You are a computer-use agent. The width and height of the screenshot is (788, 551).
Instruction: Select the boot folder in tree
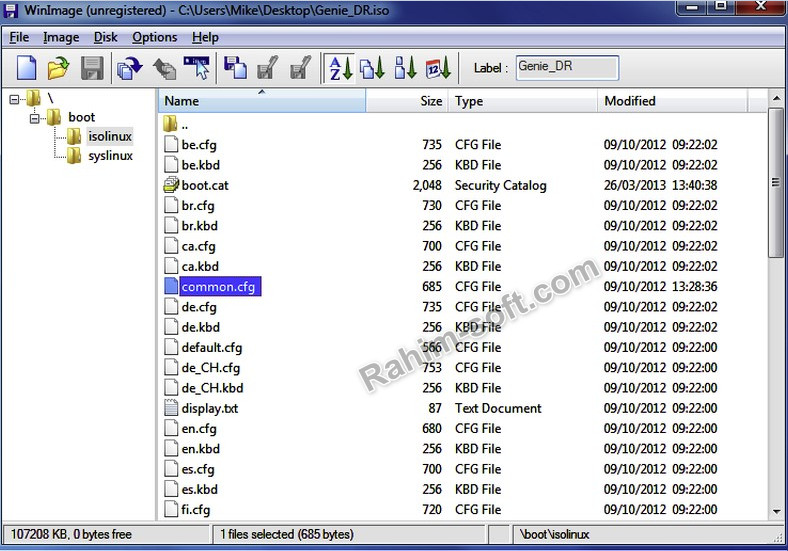point(81,117)
